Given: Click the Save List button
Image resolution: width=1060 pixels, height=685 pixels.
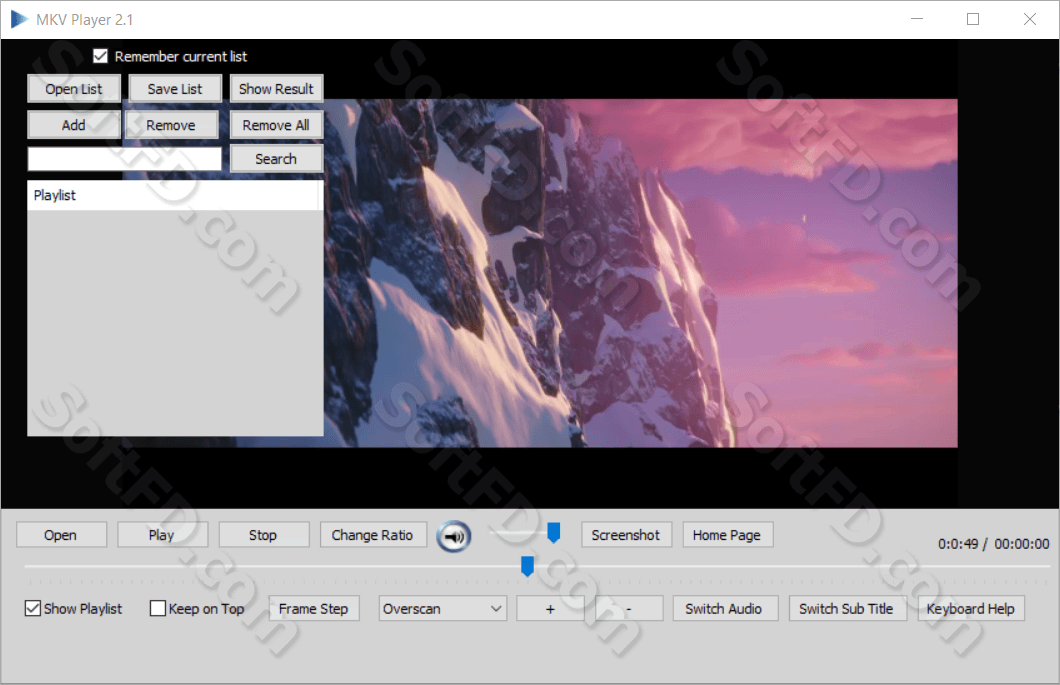Looking at the screenshot, I should [x=175, y=89].
